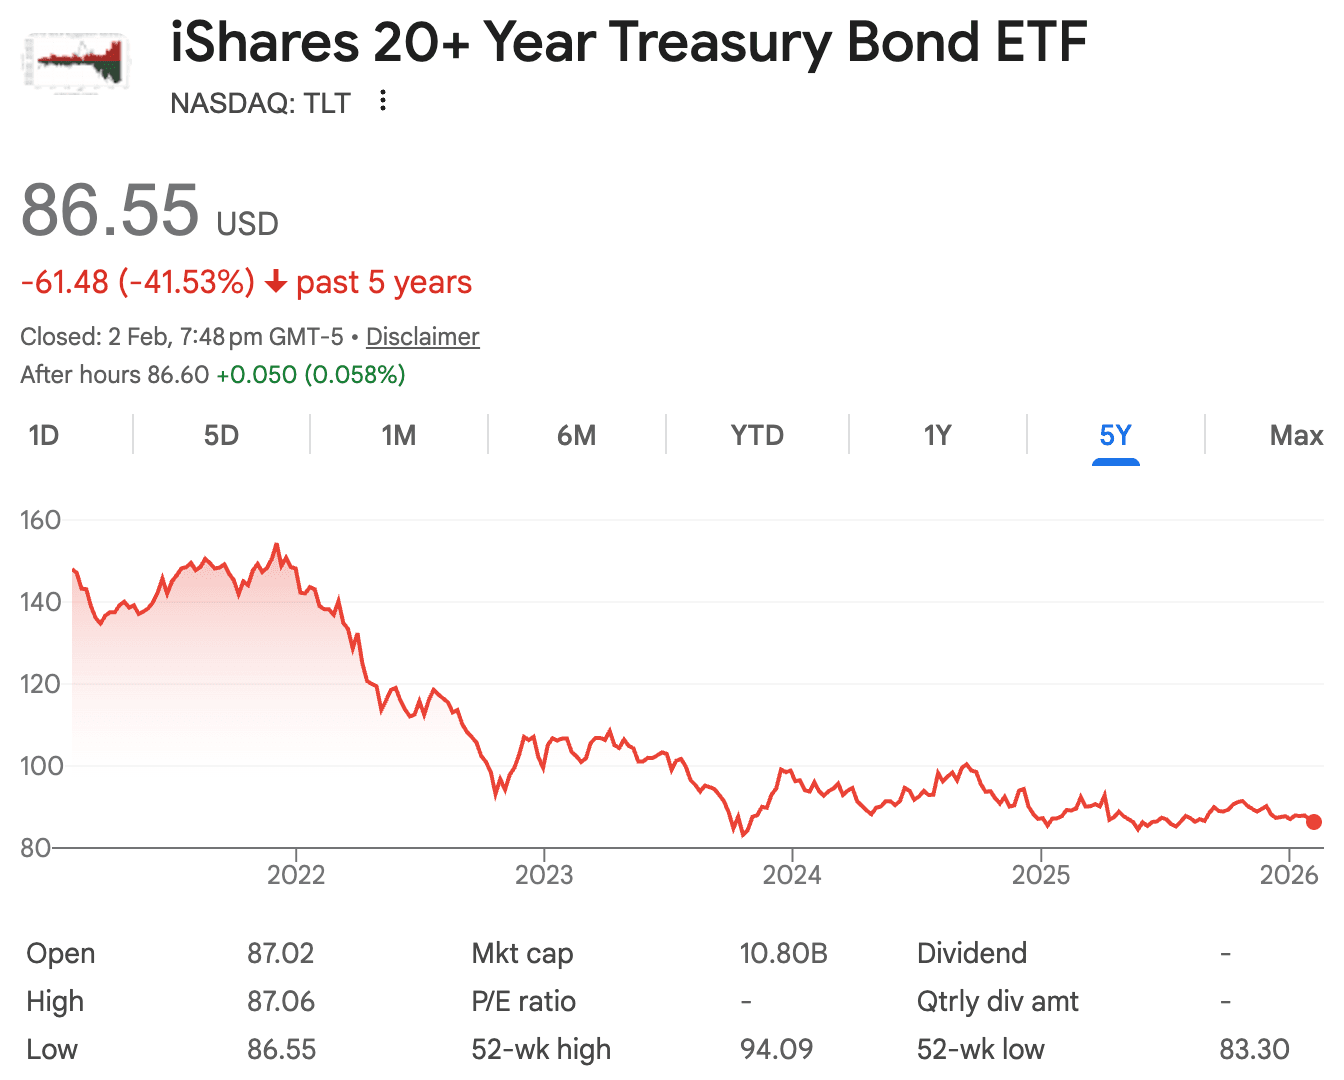
Task: Click the TLT chart thumbnail logo
Action: click(x=76, y=62)
